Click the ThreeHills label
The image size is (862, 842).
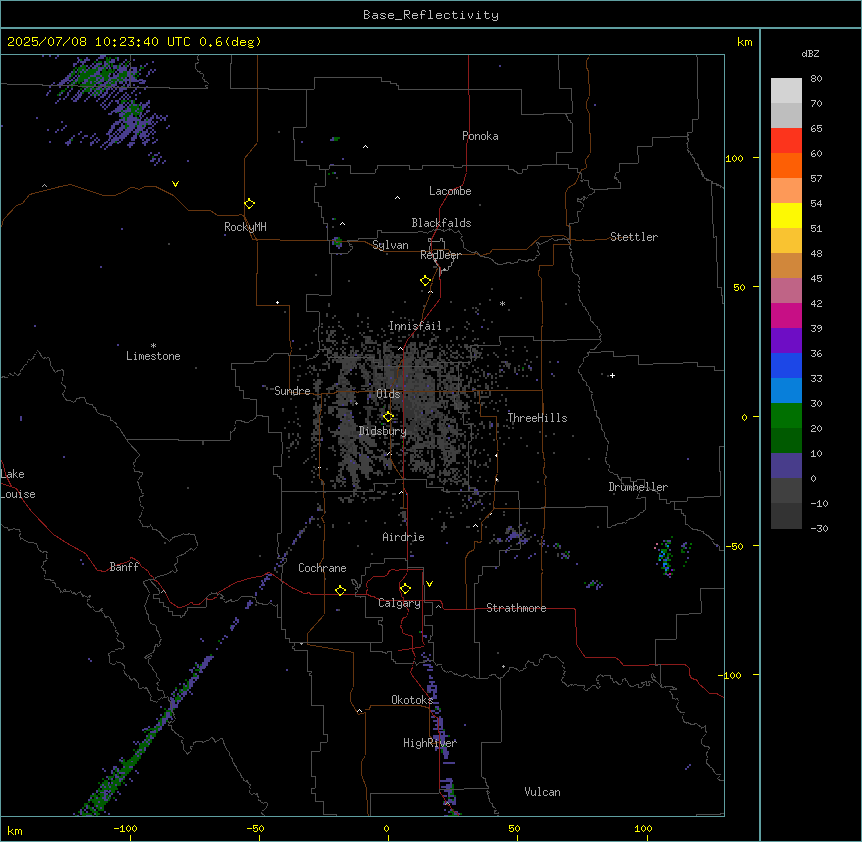pos(538,418)
